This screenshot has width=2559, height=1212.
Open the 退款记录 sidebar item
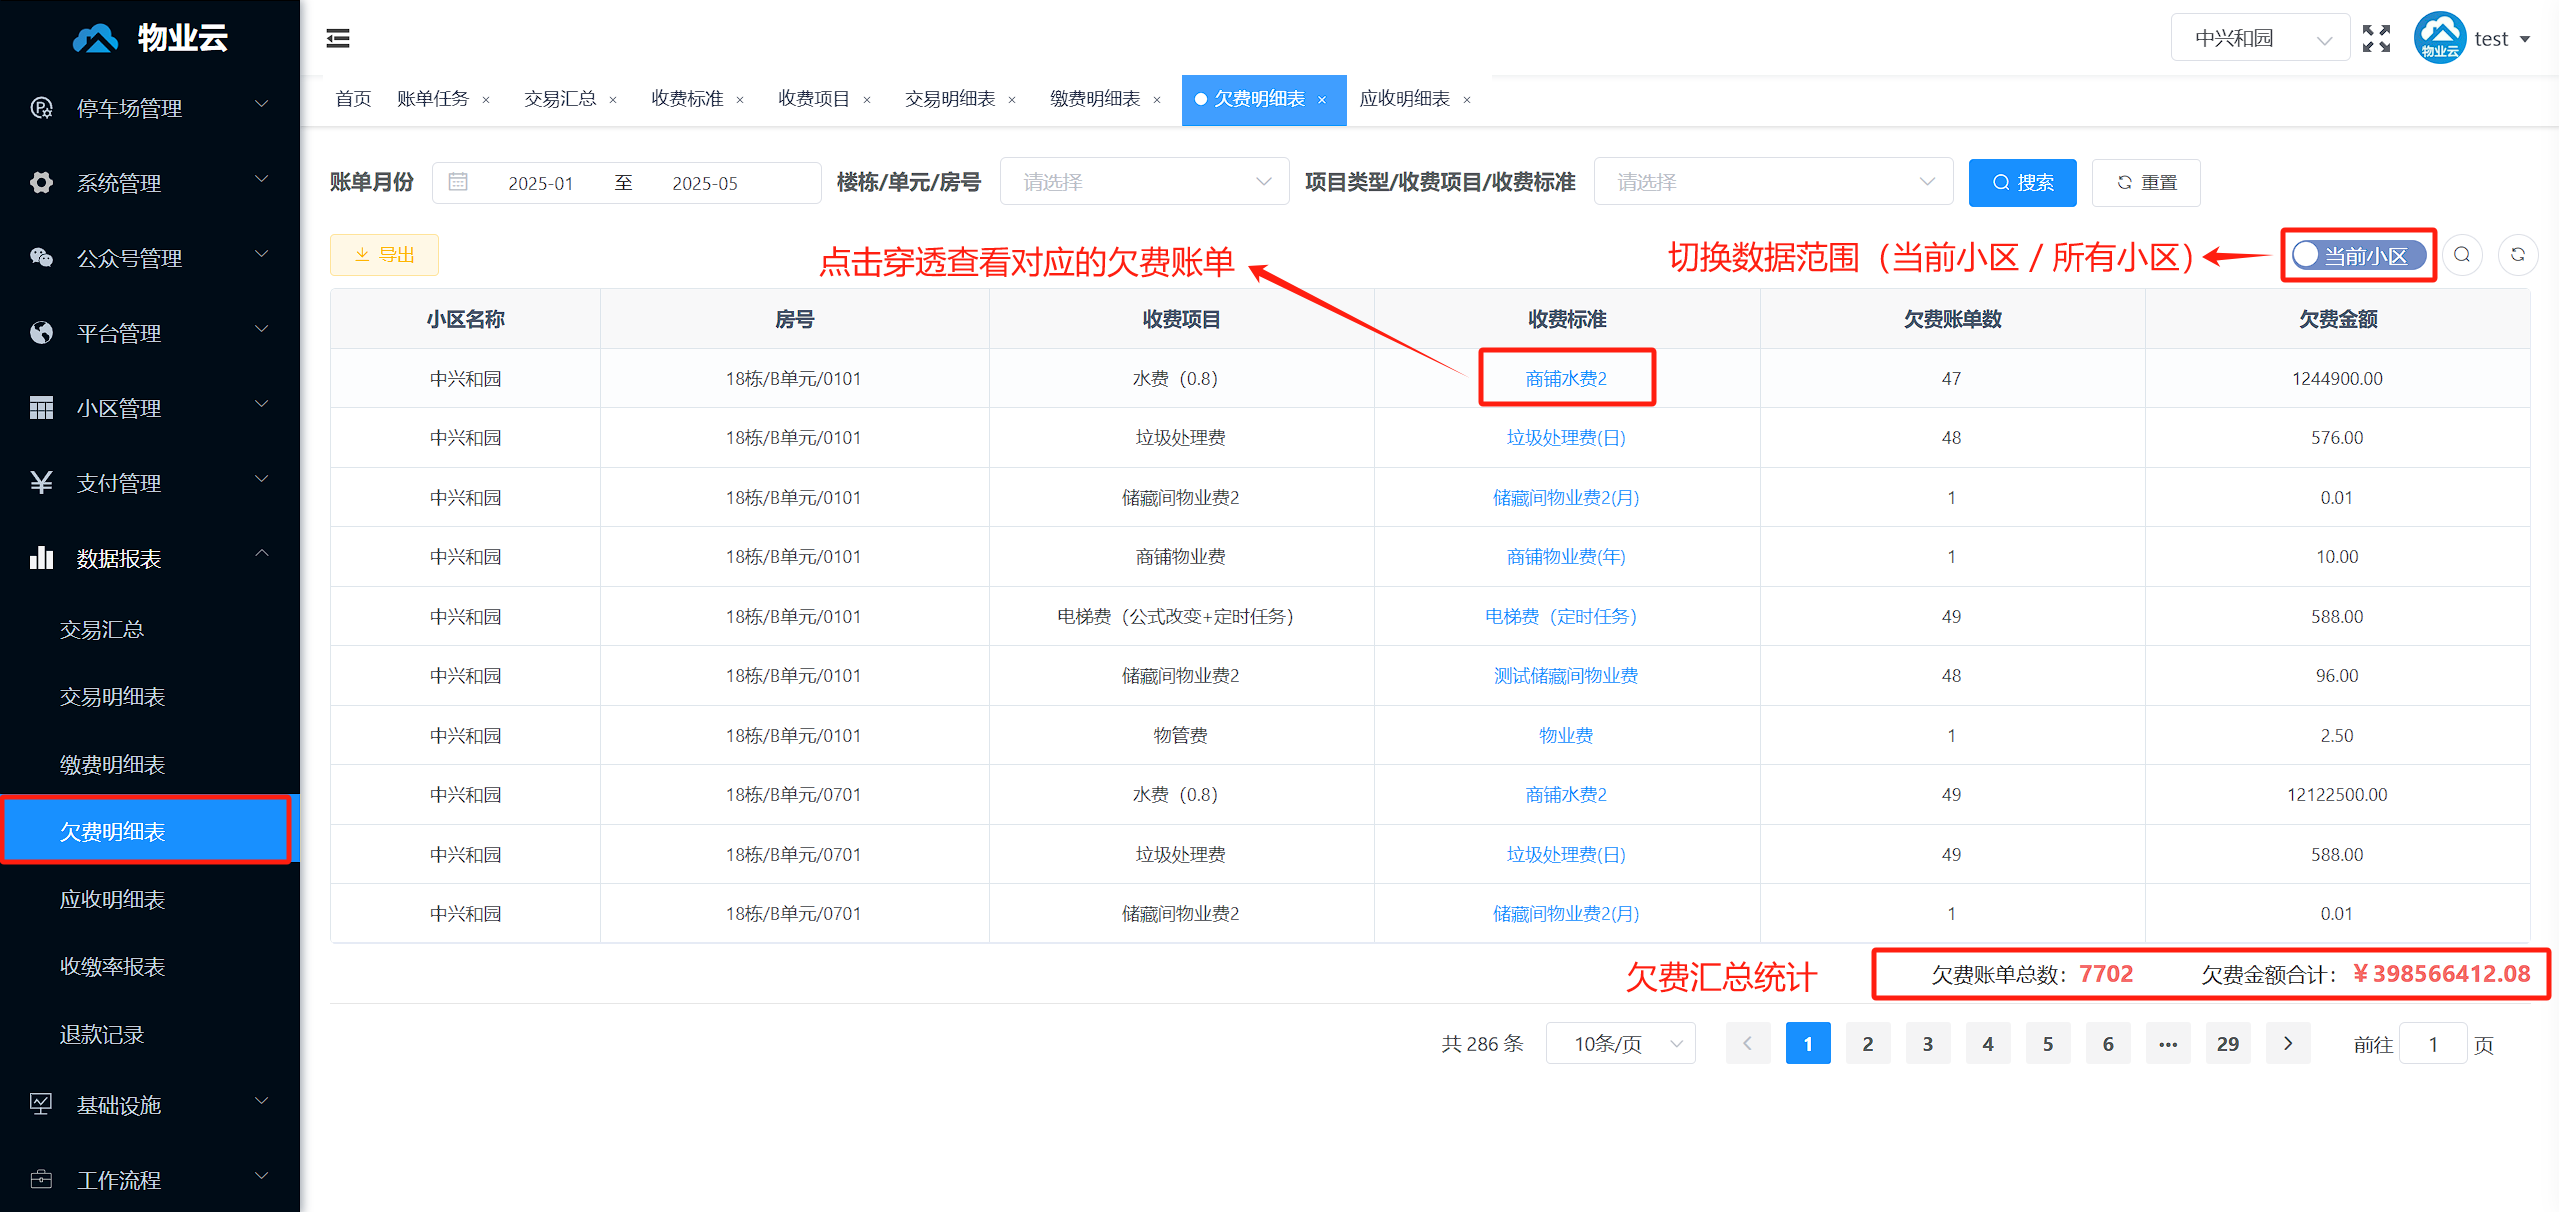(x=150, y=1034)
